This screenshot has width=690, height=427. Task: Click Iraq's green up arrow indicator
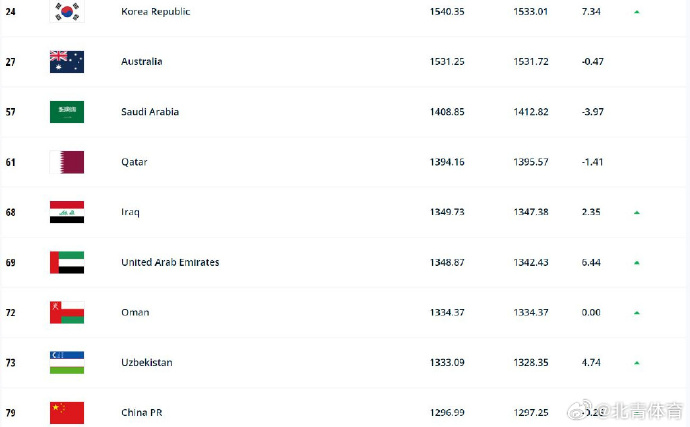coord(636,212)
